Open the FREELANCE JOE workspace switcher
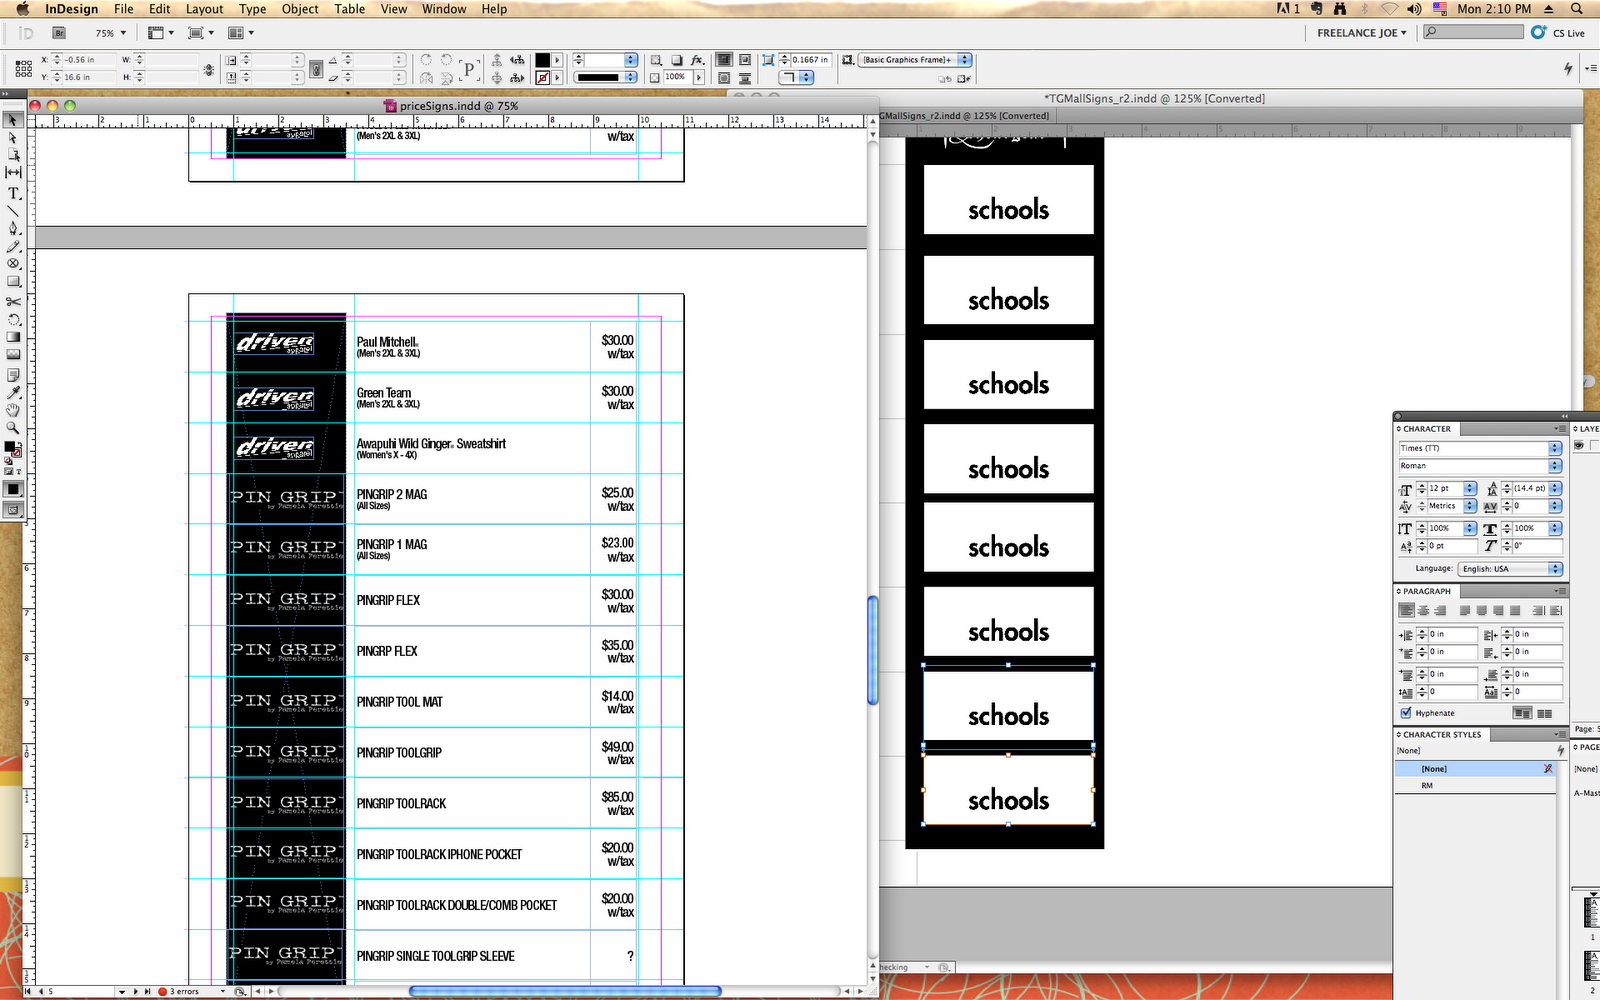 (1361, 33)
